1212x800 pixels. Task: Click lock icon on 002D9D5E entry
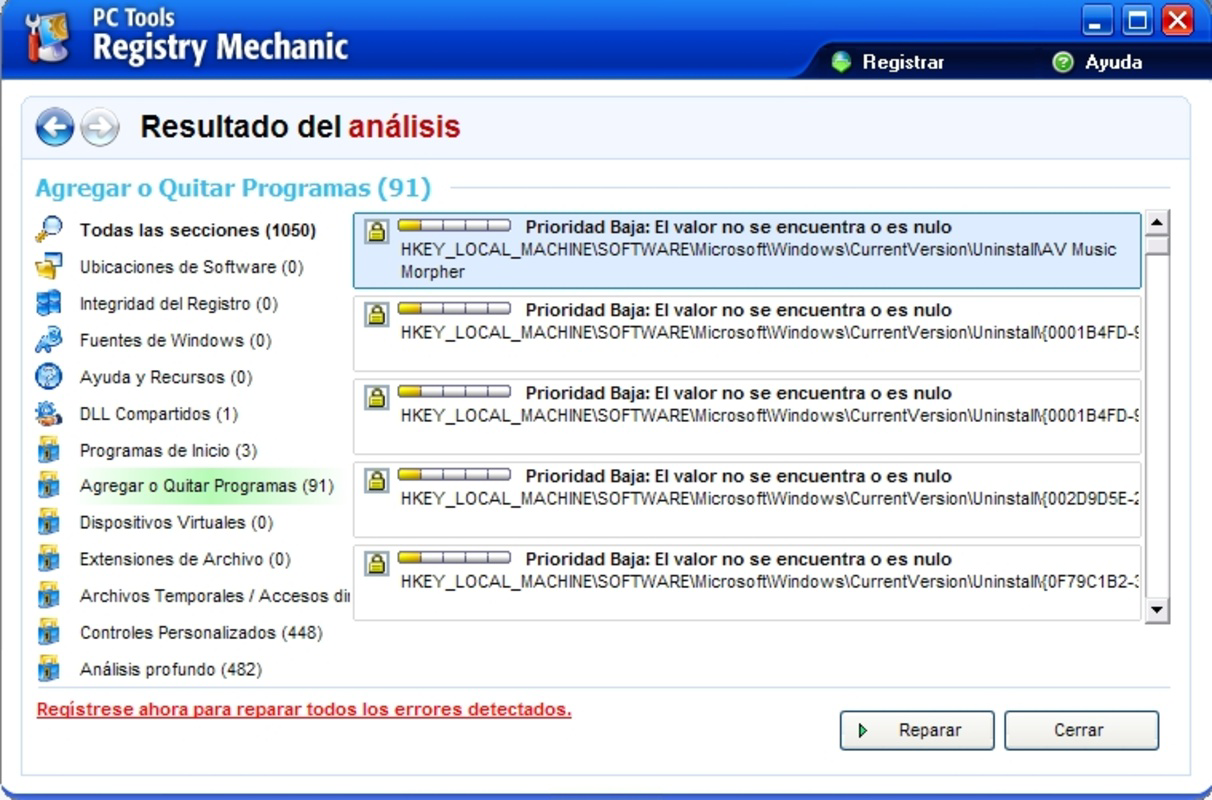point(376,480)
